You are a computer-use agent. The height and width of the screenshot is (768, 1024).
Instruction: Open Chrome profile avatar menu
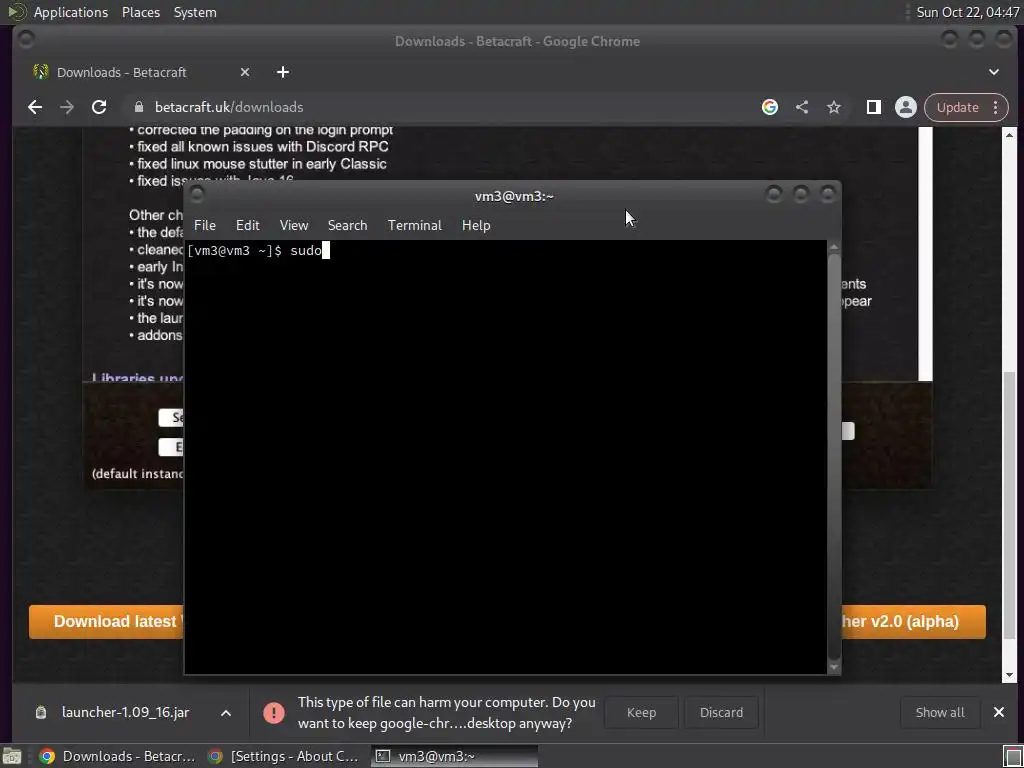coord(906,107)
